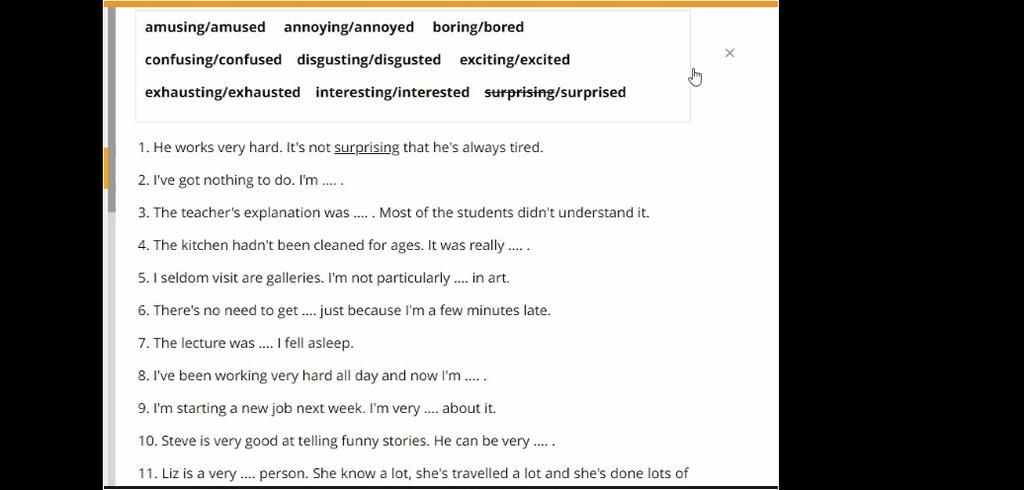Click the disgusting/disgusted word pair
The image size is (1024, 490).
click(x=369, y=60)
